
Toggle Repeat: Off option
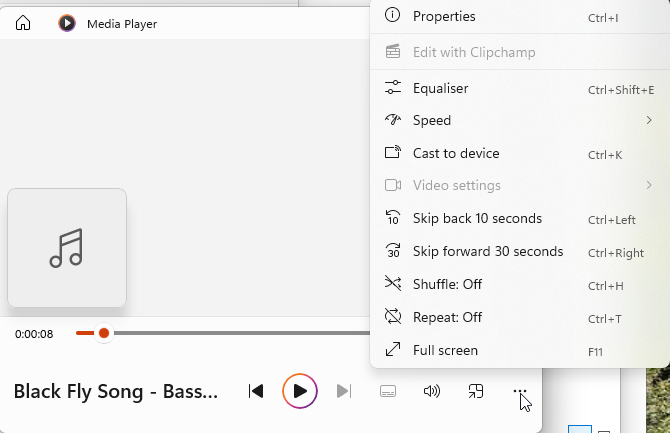click(x=447, y=317)
